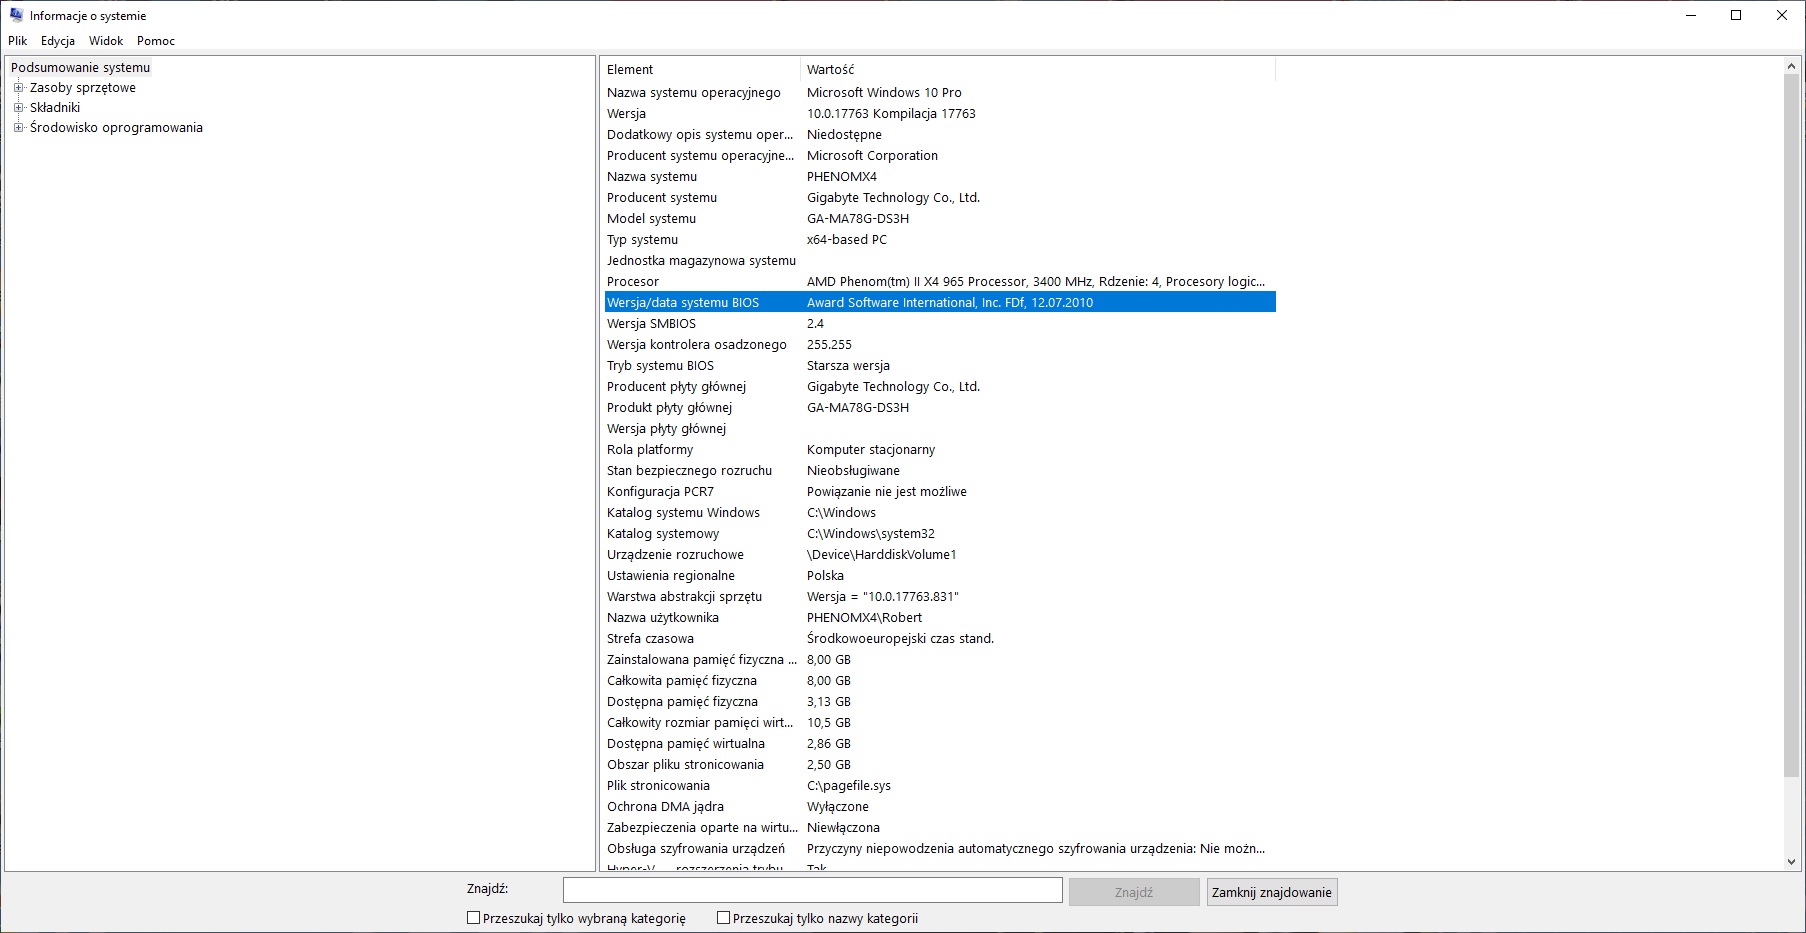Select the Dodatkowy opis systemu row
The image size is (1806, 933).
(940, 135)
